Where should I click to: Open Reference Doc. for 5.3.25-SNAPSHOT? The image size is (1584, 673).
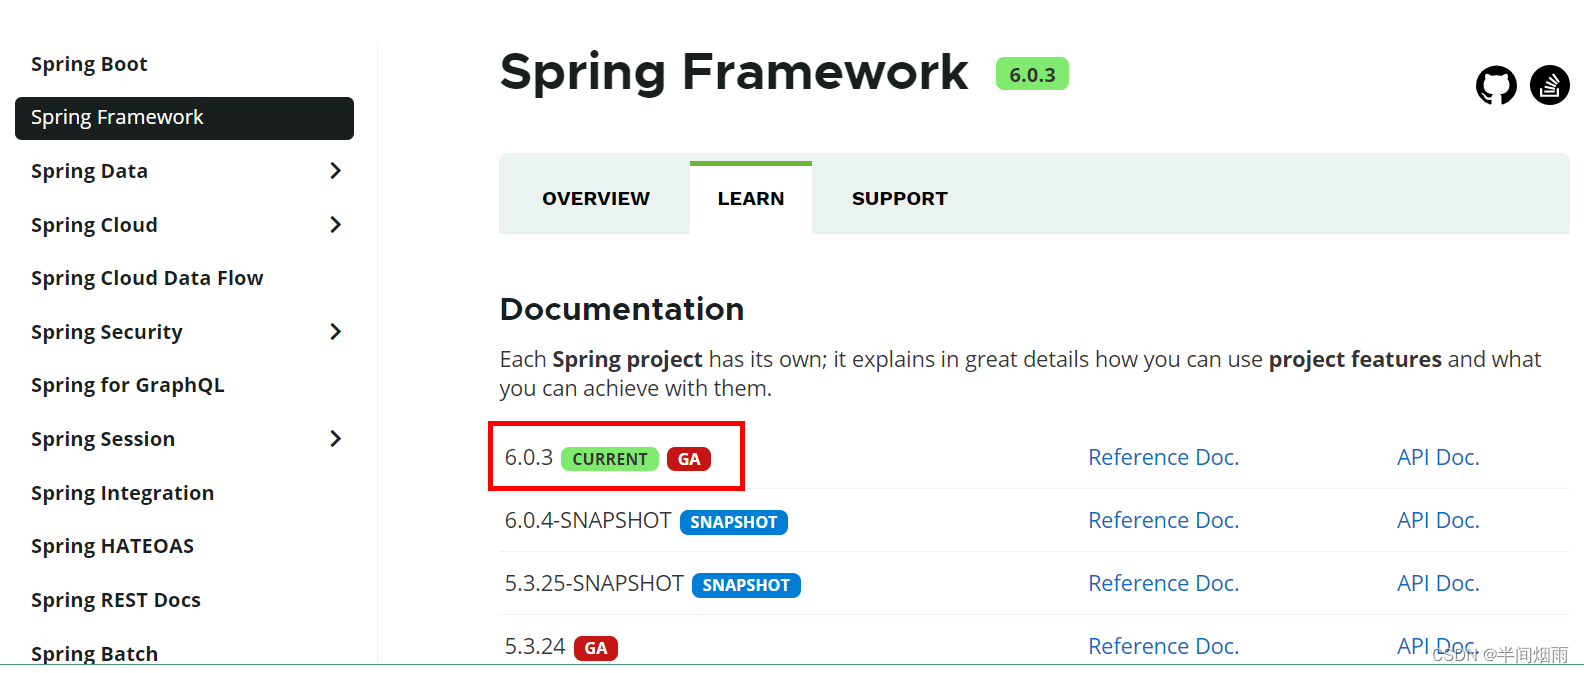tap(1163, 583)
